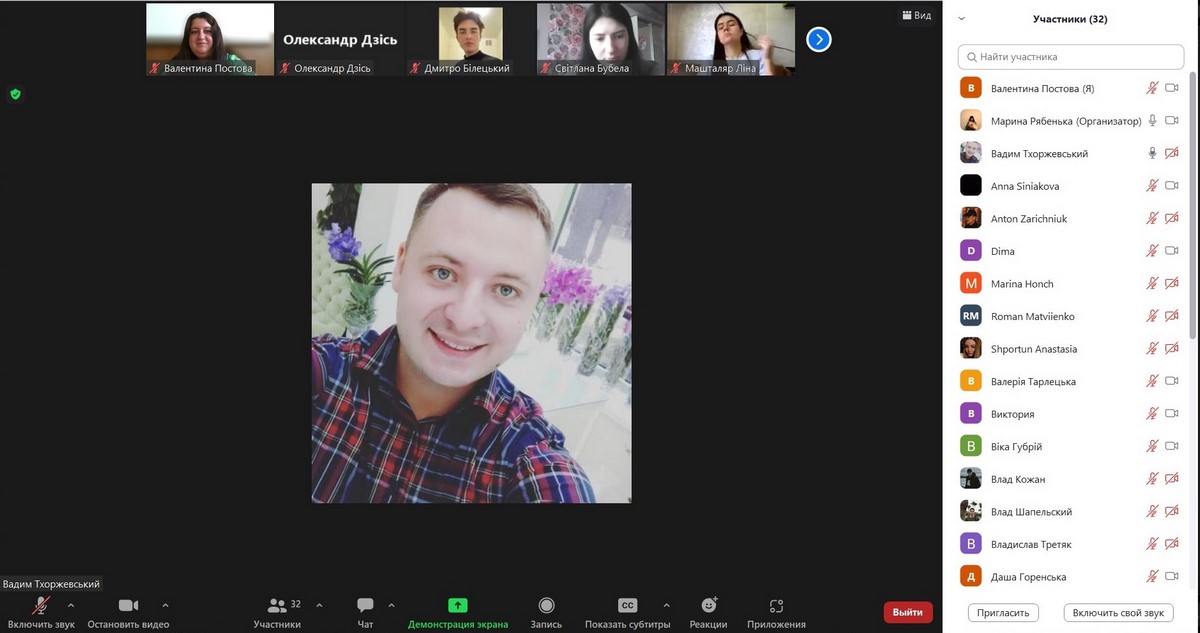Click the participants list scrollbar

[x=1191, y=200]
